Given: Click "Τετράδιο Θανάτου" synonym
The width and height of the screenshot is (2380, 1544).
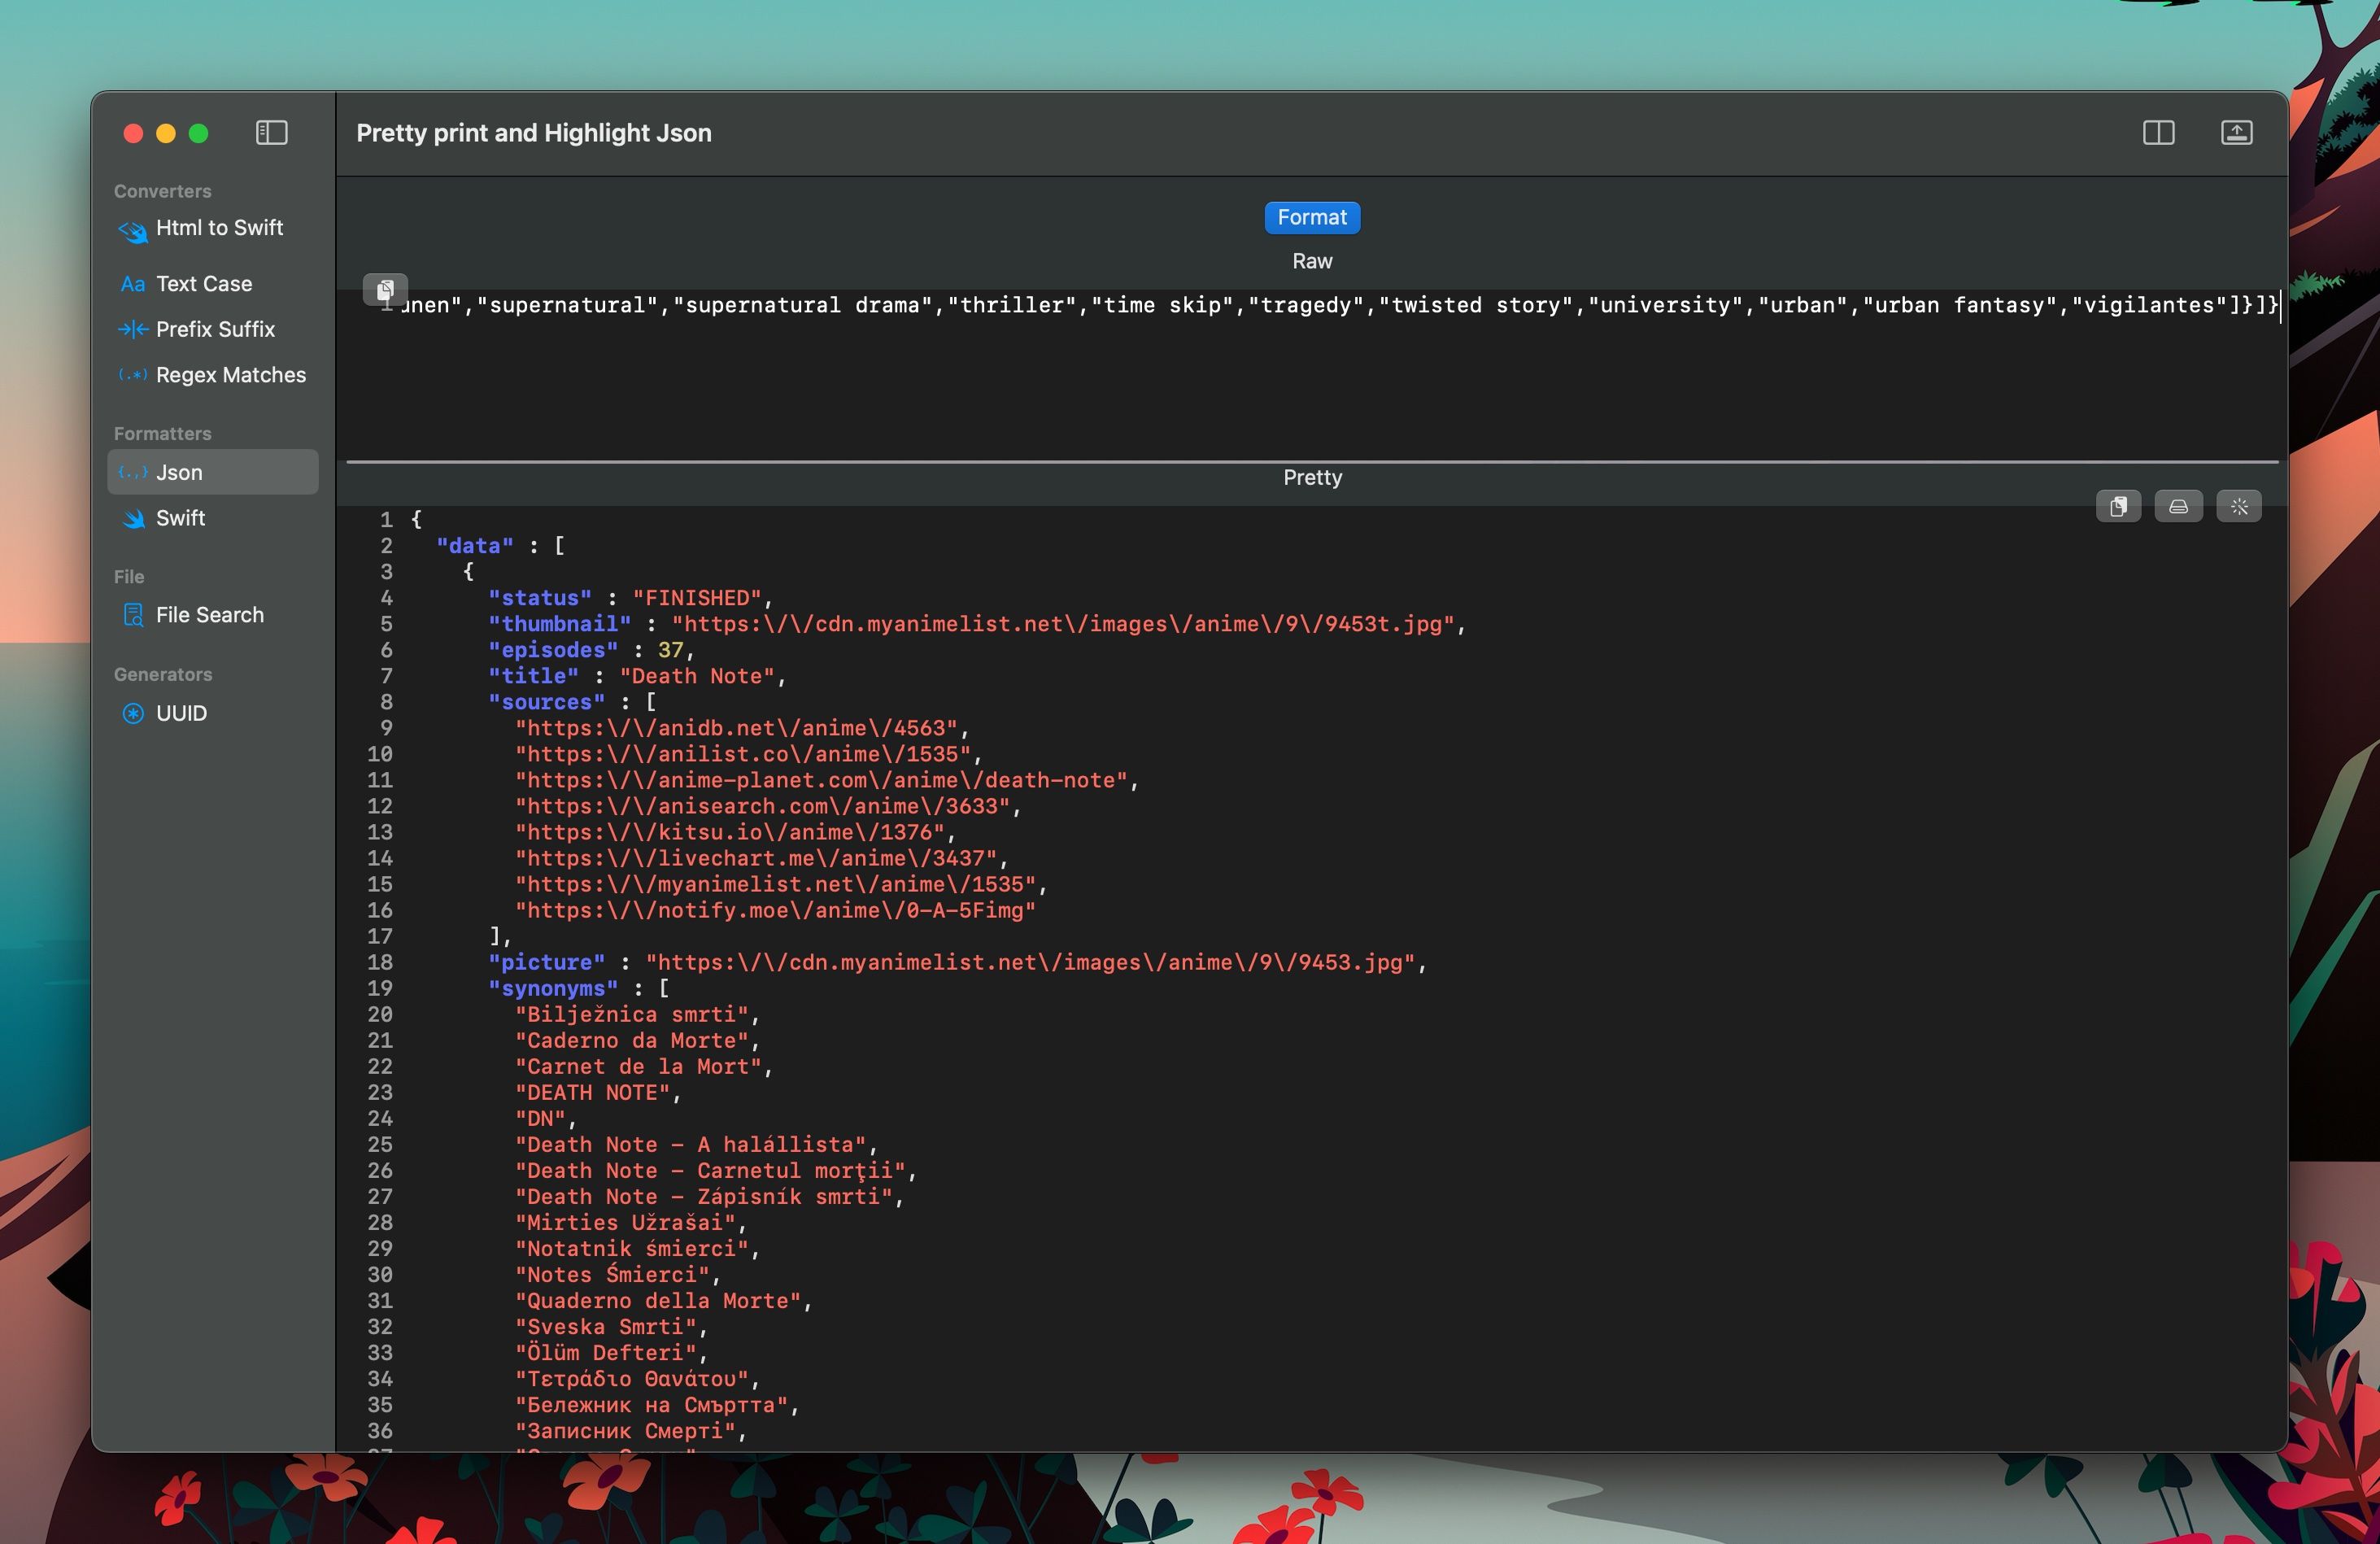Looking at the screenshot, I should click(x=631, y=1378).
